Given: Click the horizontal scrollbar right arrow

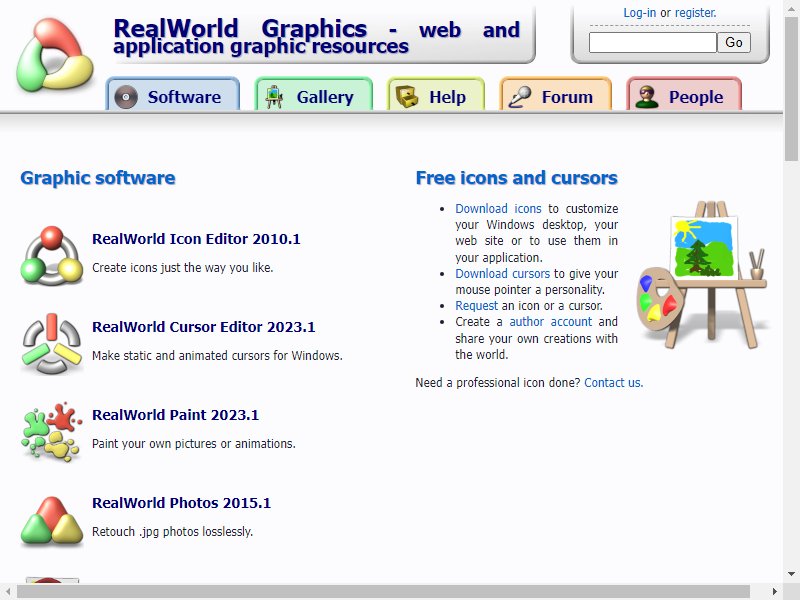Looking at the screenshot, I should coord(775,592).
